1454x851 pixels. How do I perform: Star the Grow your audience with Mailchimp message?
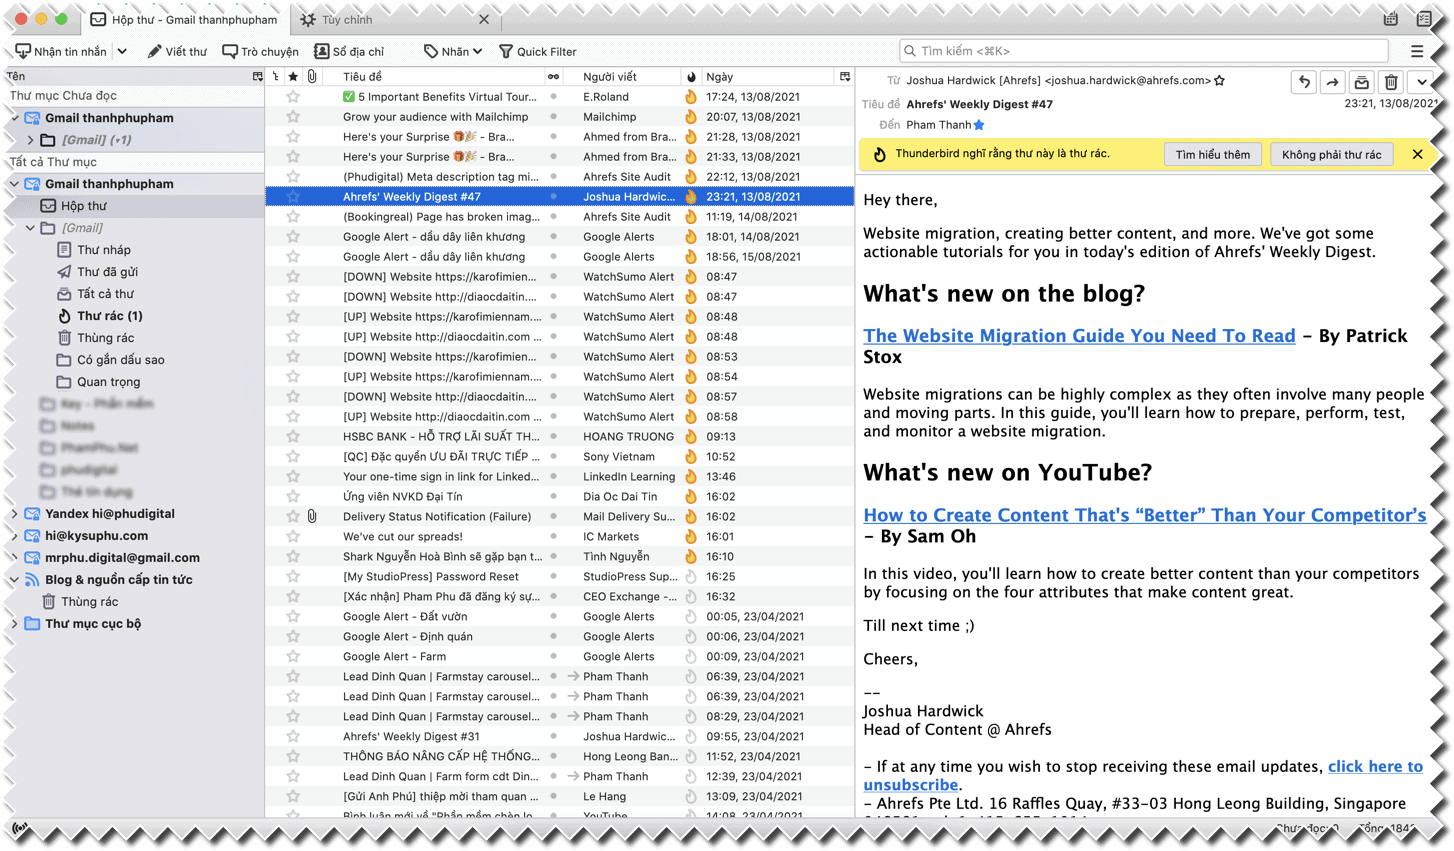293,117
